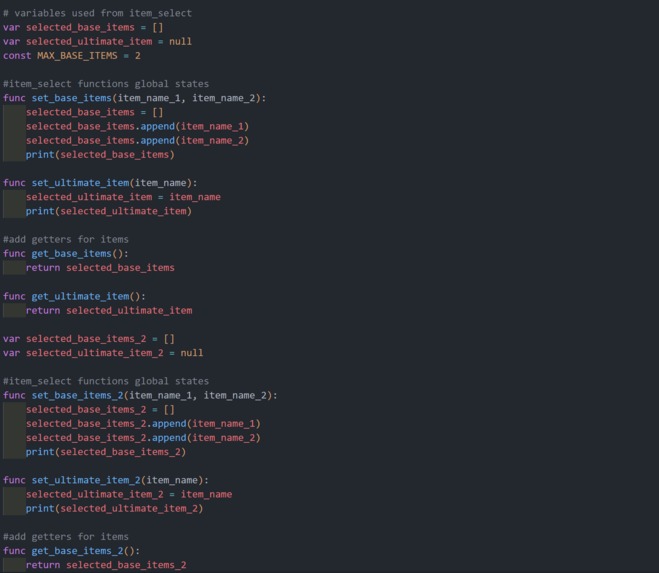Click the line 'var selected_ultimate_item_2 = null'
Image resolution: width=659 pixels, height=573 pixels.
point(103,353)
